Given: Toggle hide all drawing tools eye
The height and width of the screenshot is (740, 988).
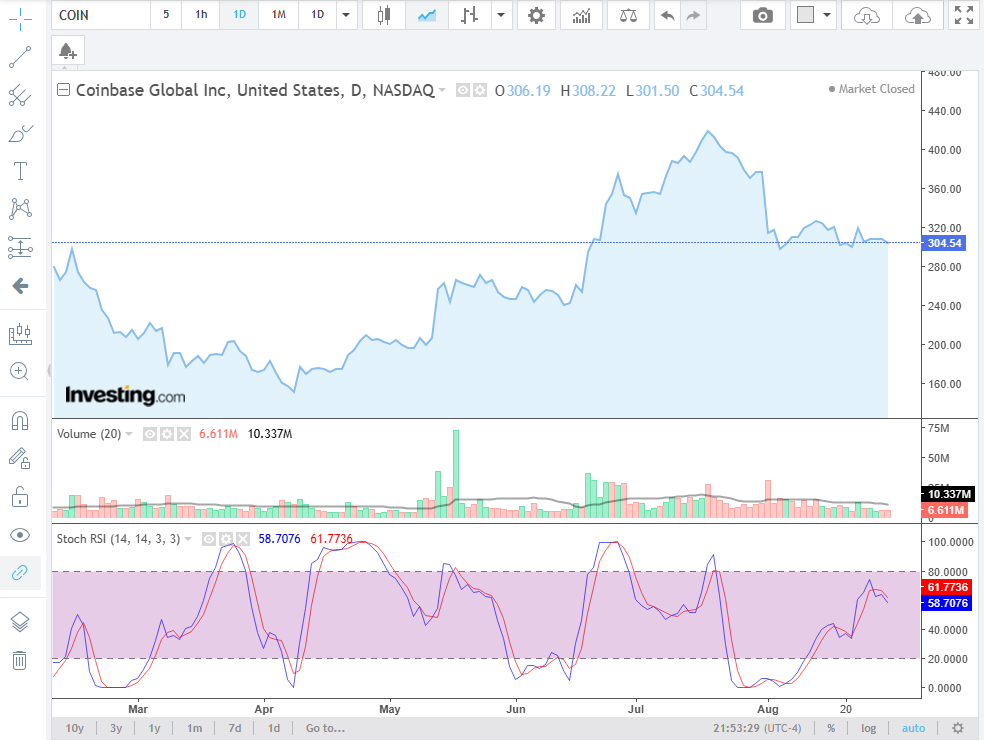Looking at the screenshot, I should (x=20, y=535).
